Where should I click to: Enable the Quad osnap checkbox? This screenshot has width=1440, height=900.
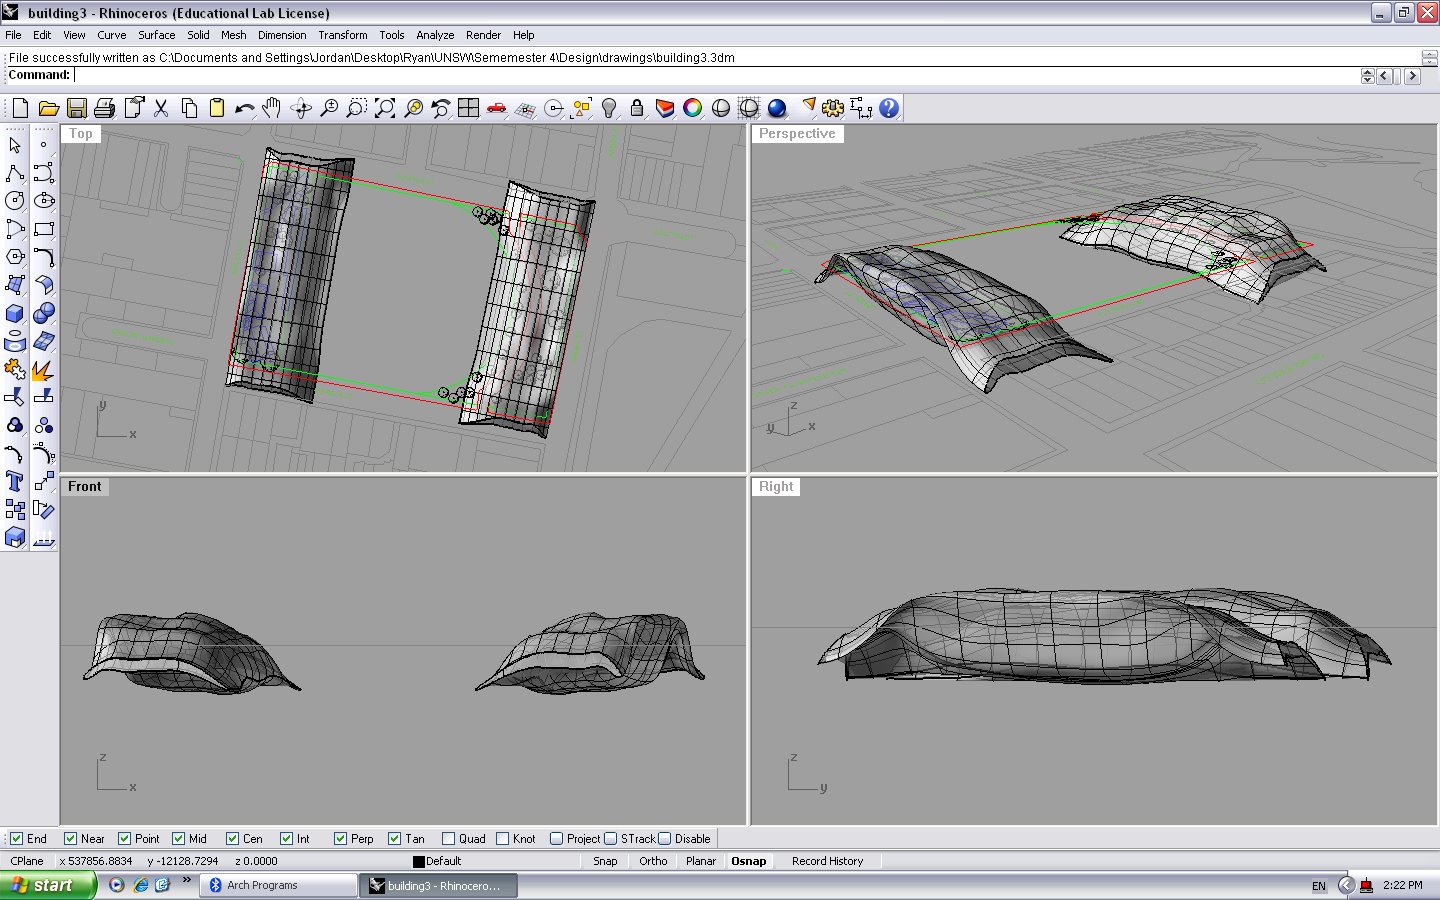coord(448,839)
